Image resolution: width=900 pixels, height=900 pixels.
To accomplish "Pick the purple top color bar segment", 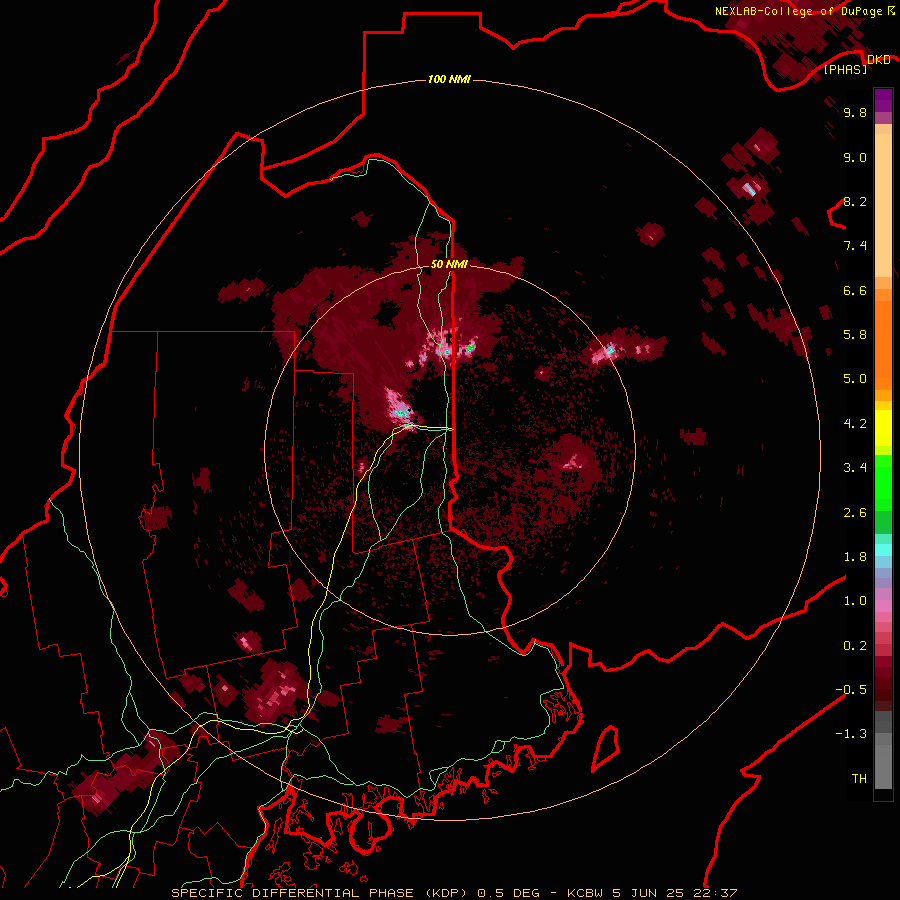I will (883, 100).
